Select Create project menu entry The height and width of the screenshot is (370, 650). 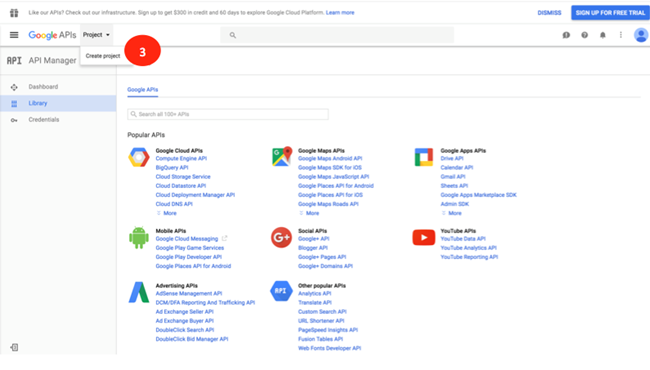tap(103, 56)
